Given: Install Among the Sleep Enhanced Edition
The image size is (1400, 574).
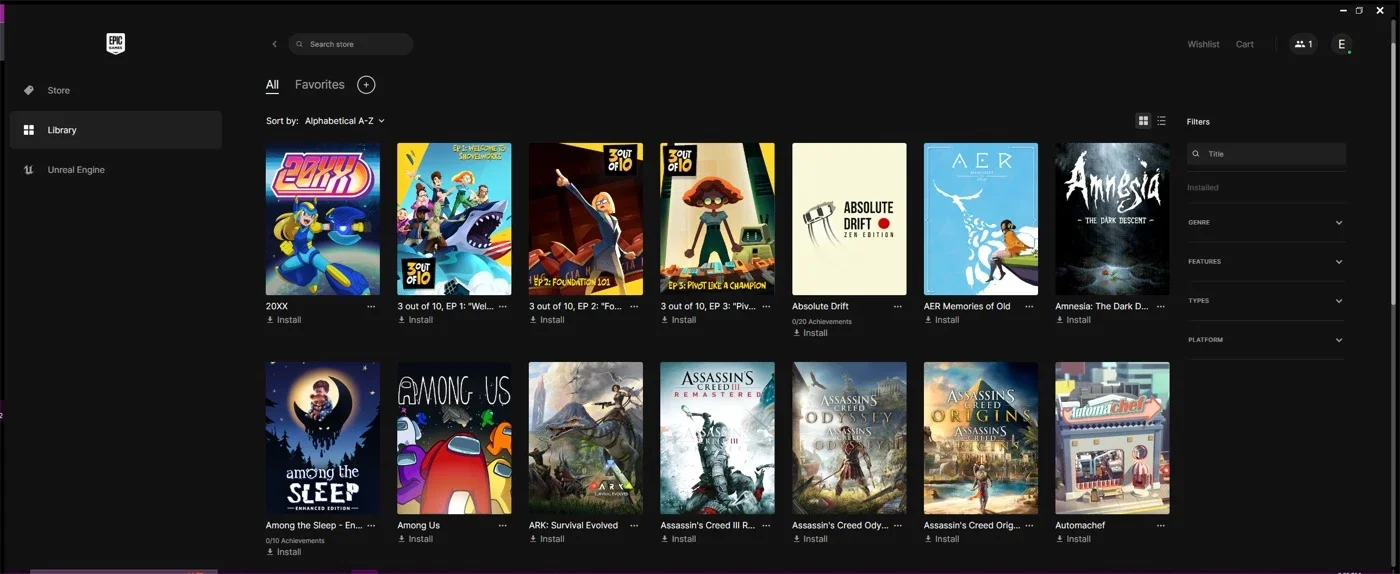Looking at the screenshot, I should (284, 552).
